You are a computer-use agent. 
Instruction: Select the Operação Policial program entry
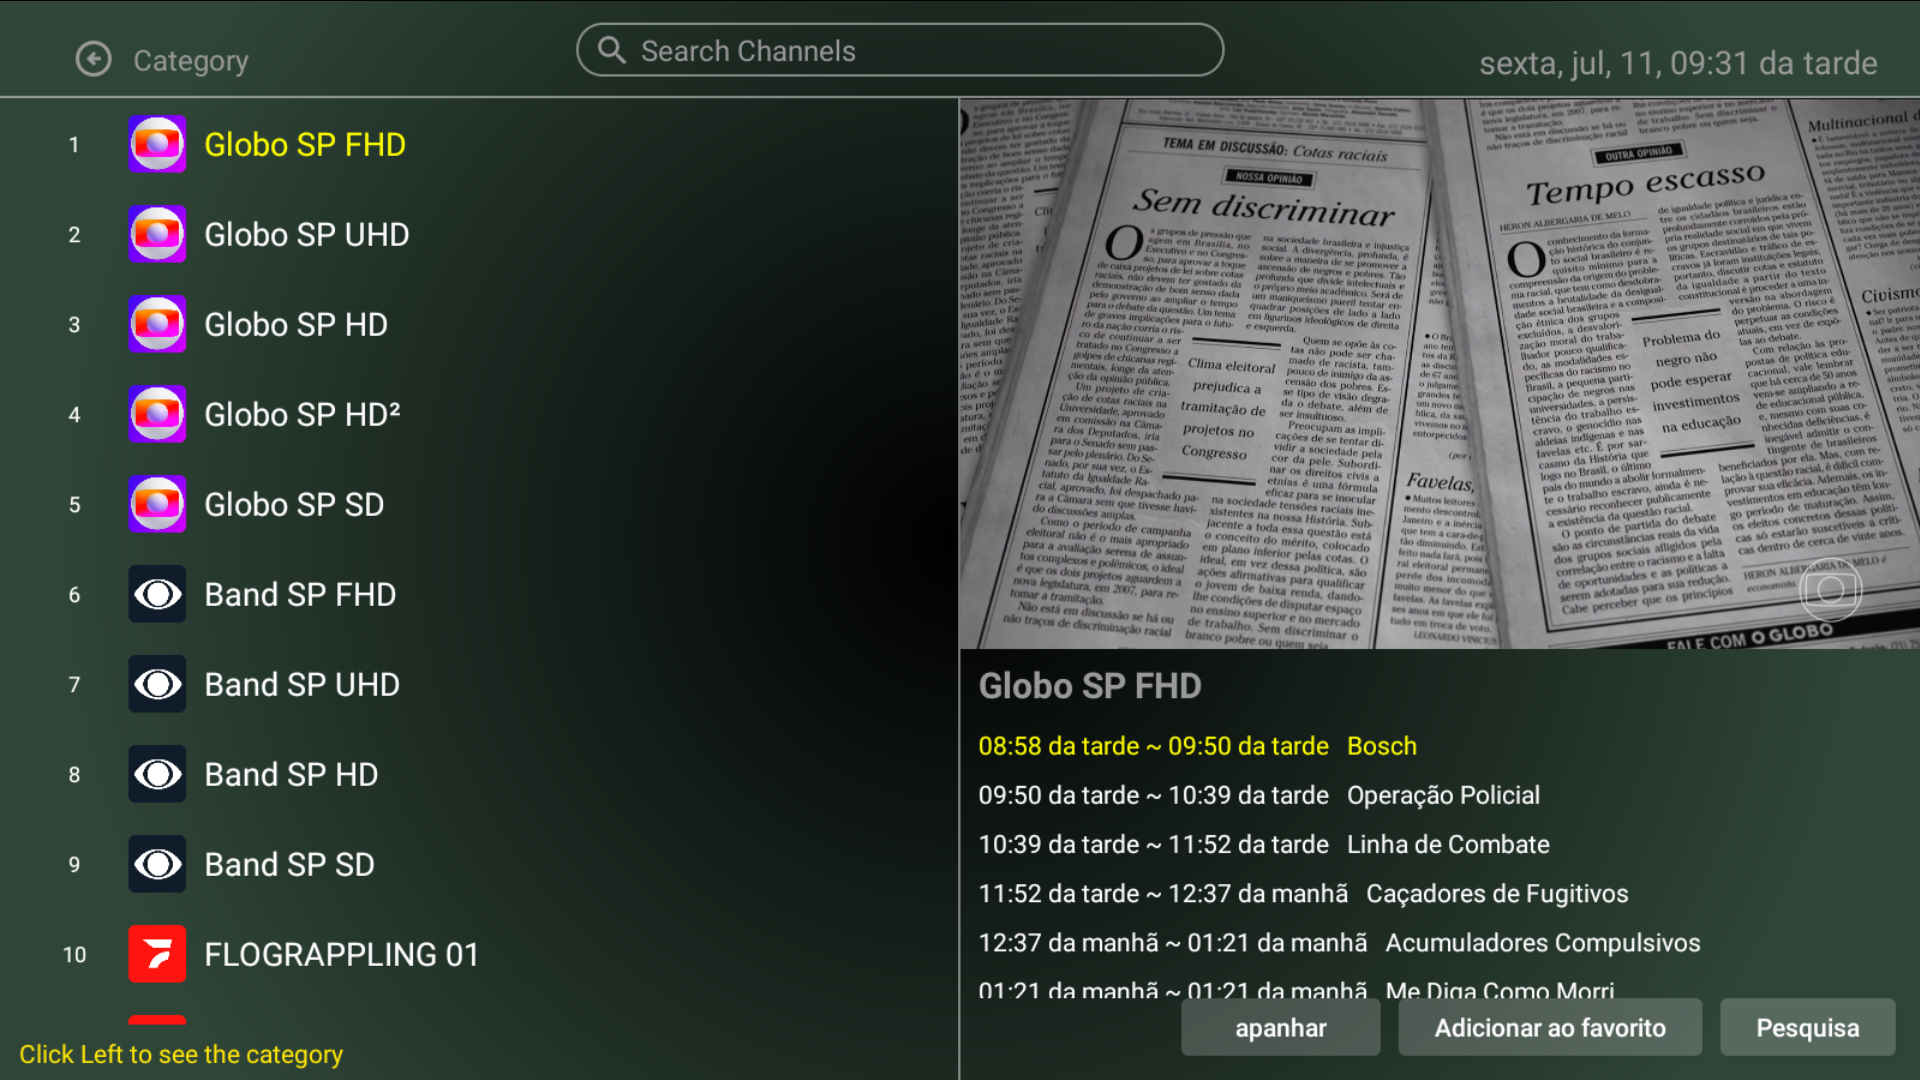pyautogui.click(x=1442, y=796)
